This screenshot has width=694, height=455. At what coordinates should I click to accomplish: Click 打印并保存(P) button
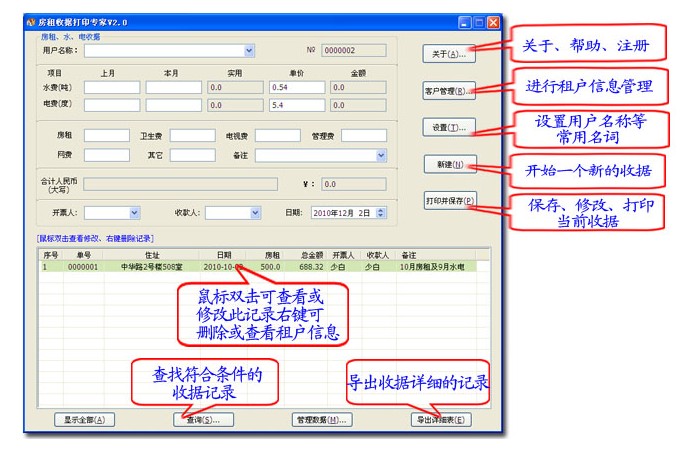click(x=450, y=201)
